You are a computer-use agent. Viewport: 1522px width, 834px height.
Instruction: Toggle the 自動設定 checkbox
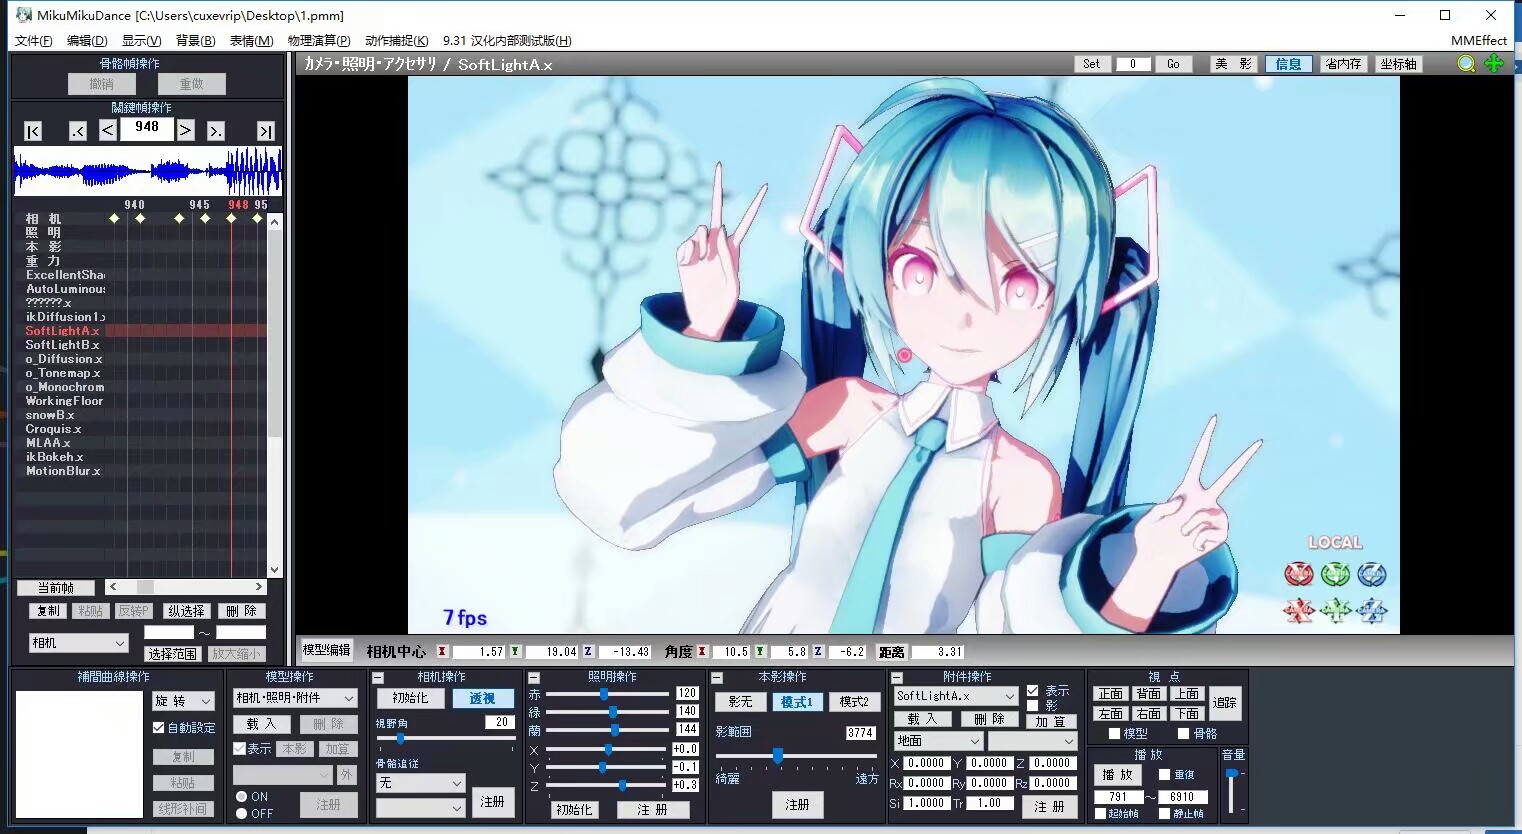158,728
